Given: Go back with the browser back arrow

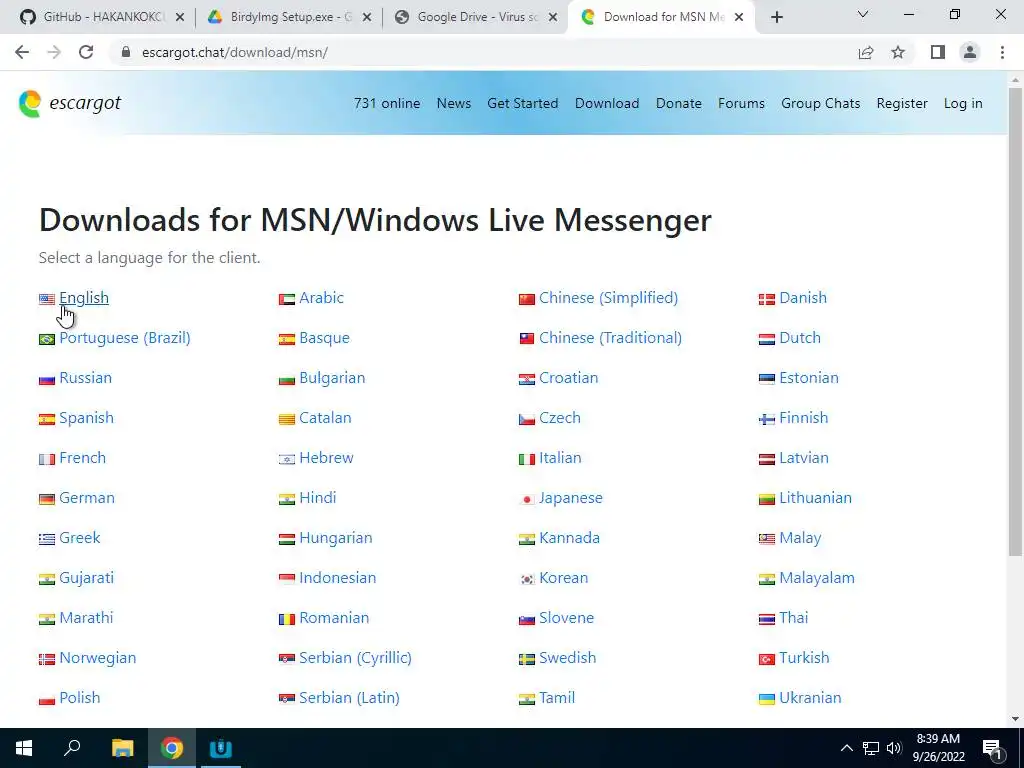Looking at the screenshot, I should pyautogui.click(x=22, y=52).
